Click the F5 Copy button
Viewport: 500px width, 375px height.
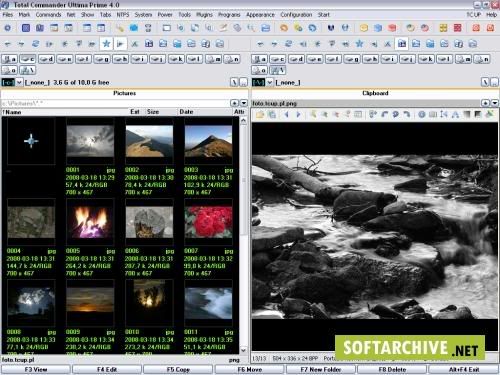point(178,369)
